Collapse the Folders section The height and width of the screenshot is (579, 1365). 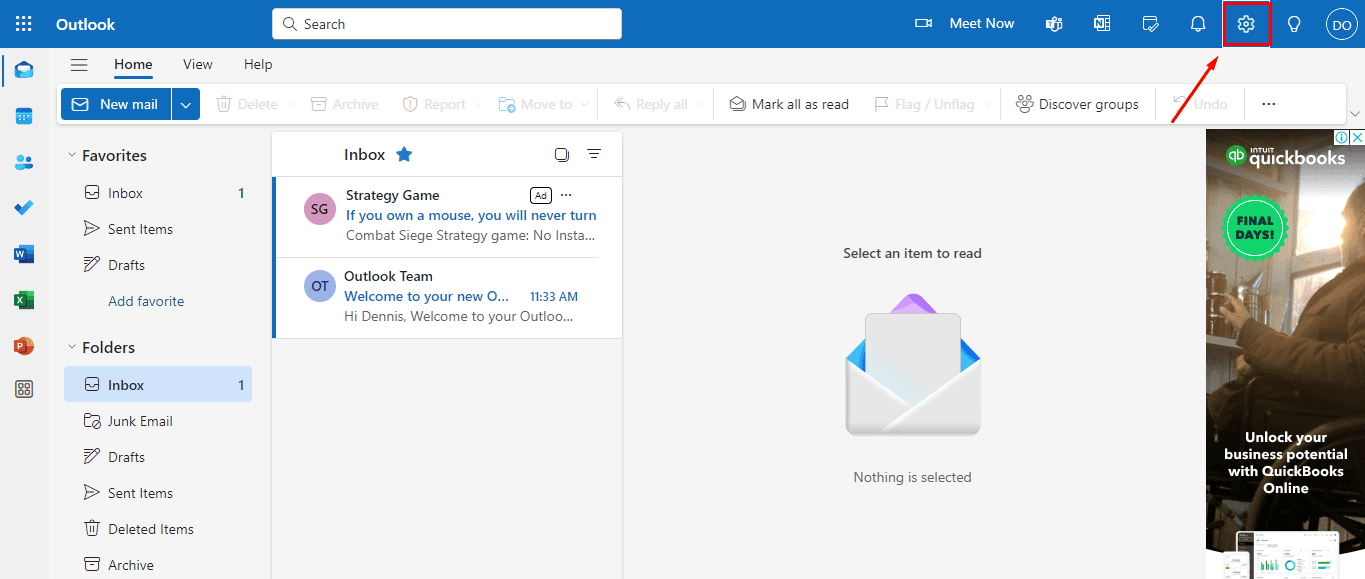(x=72, y=347)
